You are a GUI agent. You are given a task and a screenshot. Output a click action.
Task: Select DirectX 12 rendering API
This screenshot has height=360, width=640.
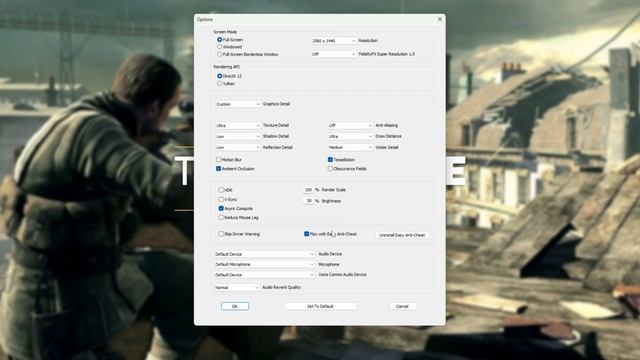pyautogui.click(x=220, y=76)
